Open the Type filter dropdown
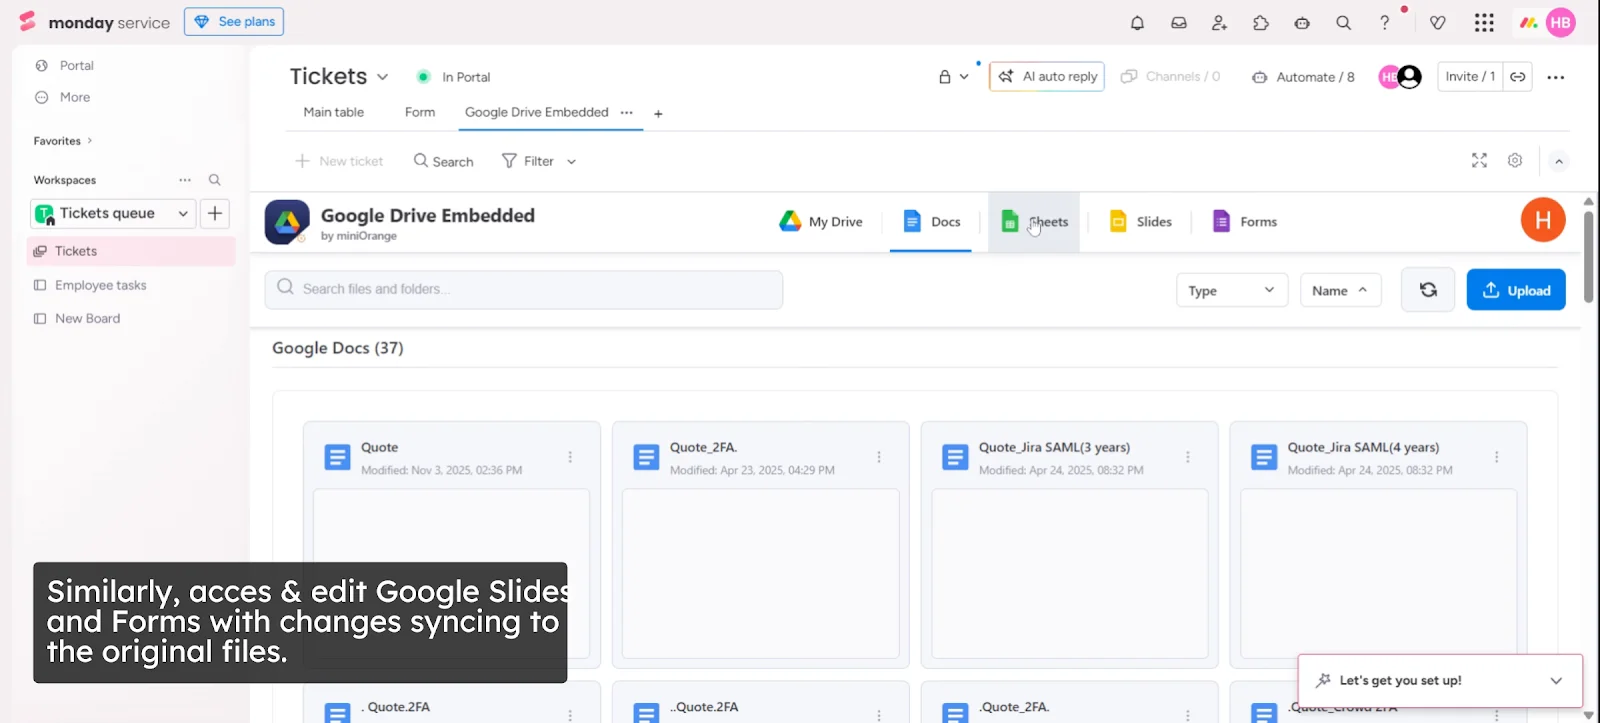Image resolution: width=1600 pixels, height=723 pixels. [x=1232, y=290]
